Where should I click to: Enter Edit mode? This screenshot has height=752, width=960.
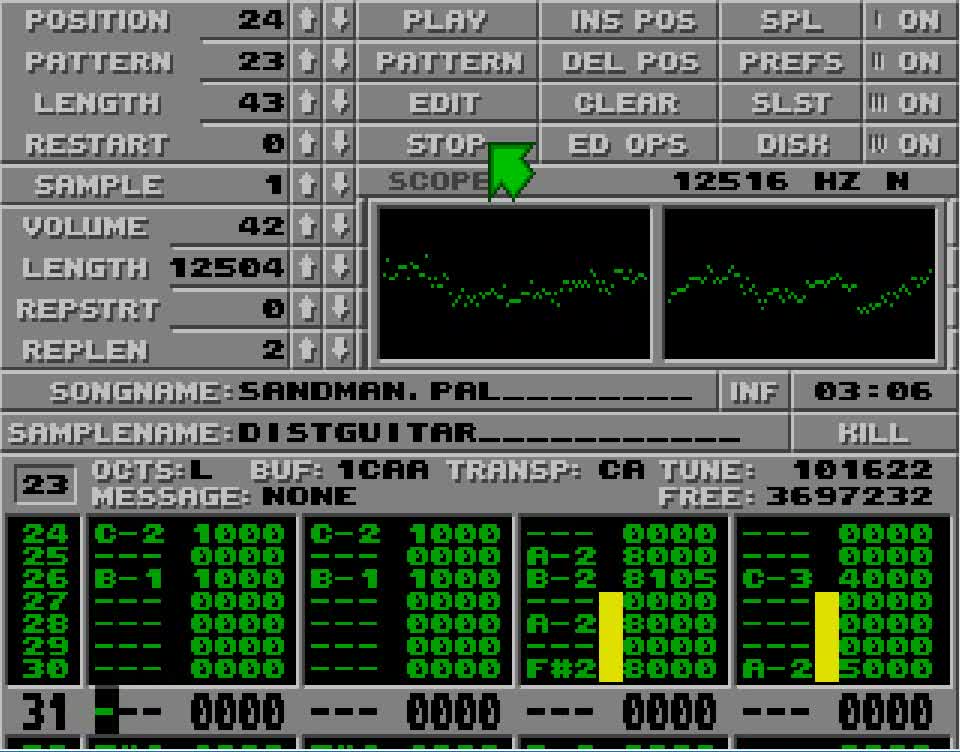(446, 103)
